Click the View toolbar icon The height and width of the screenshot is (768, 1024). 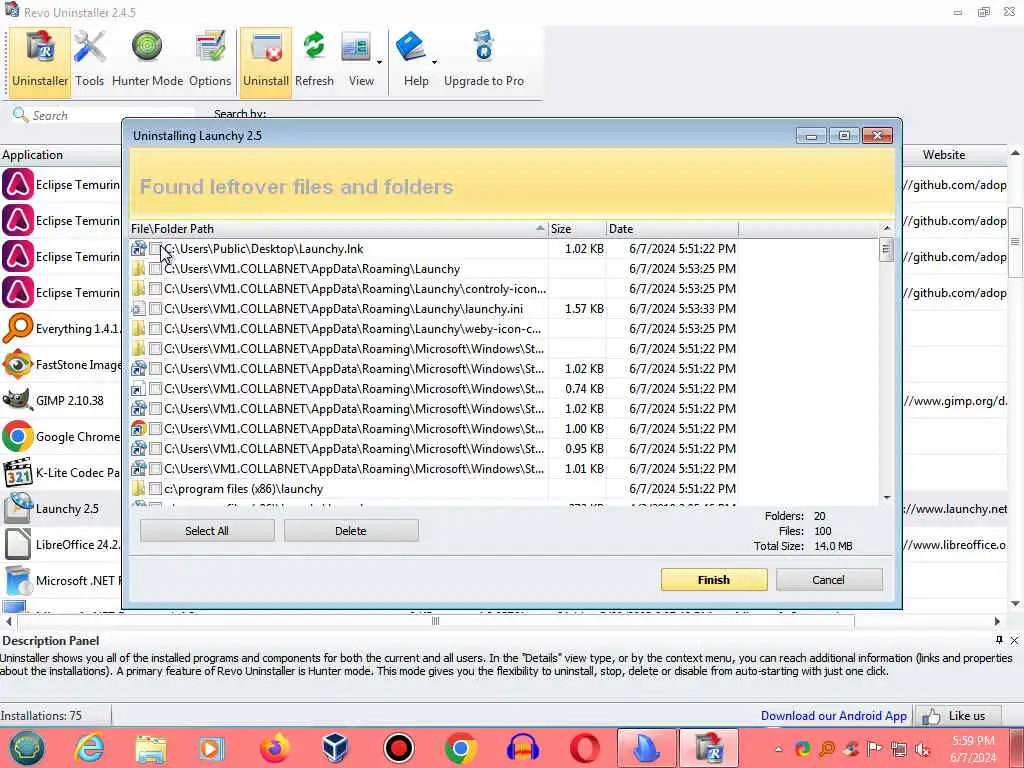pyautogui.click(x=357, y=61)
